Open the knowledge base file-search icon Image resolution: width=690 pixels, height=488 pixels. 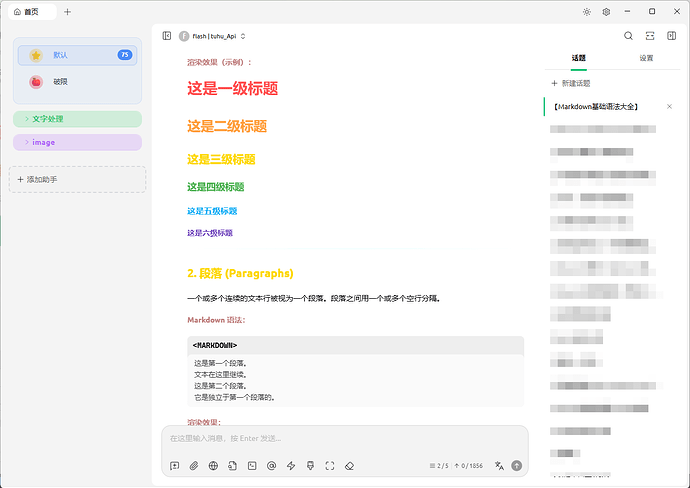point(232,466)
